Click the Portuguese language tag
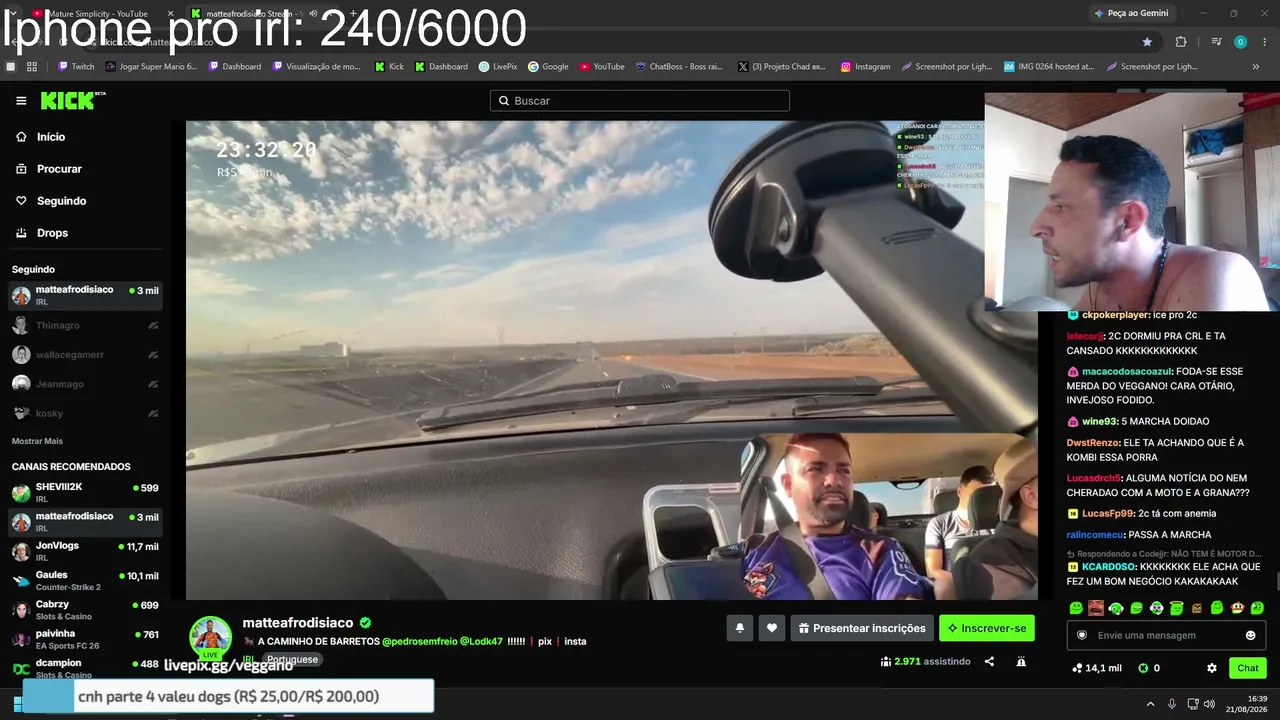 (292, 660)
